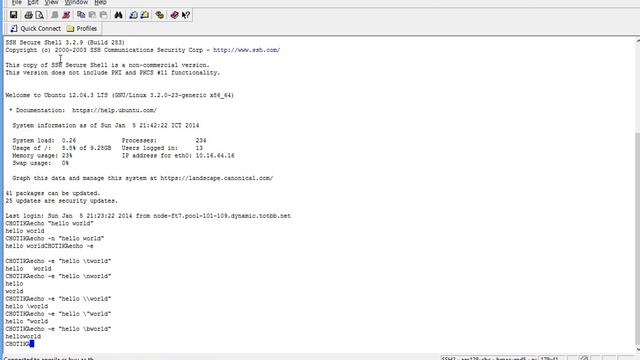Open Print Preview from toolbar
This screenshot has height=360, width=640.
coord(40,15)
